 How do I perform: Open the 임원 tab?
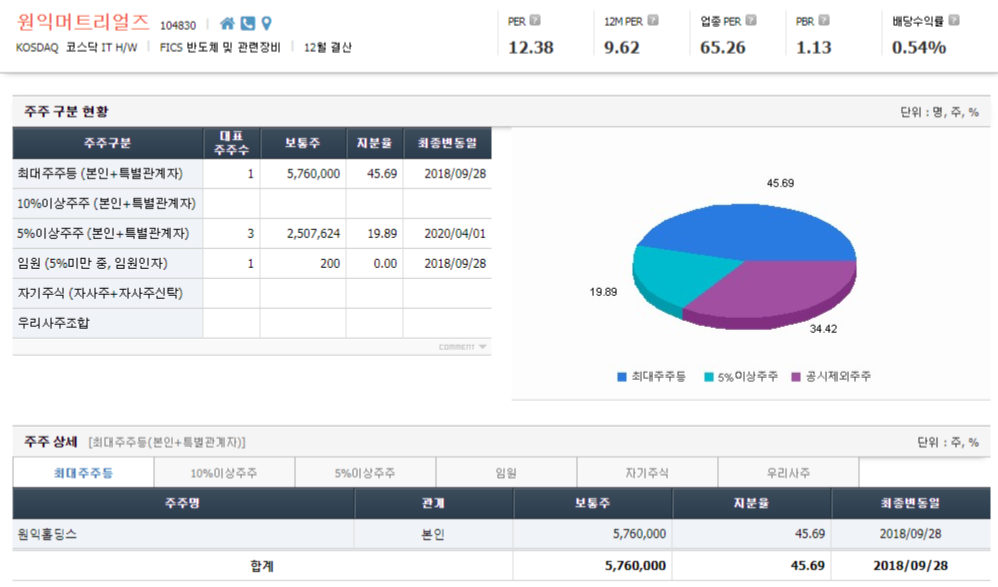click(x=507, y=472)
